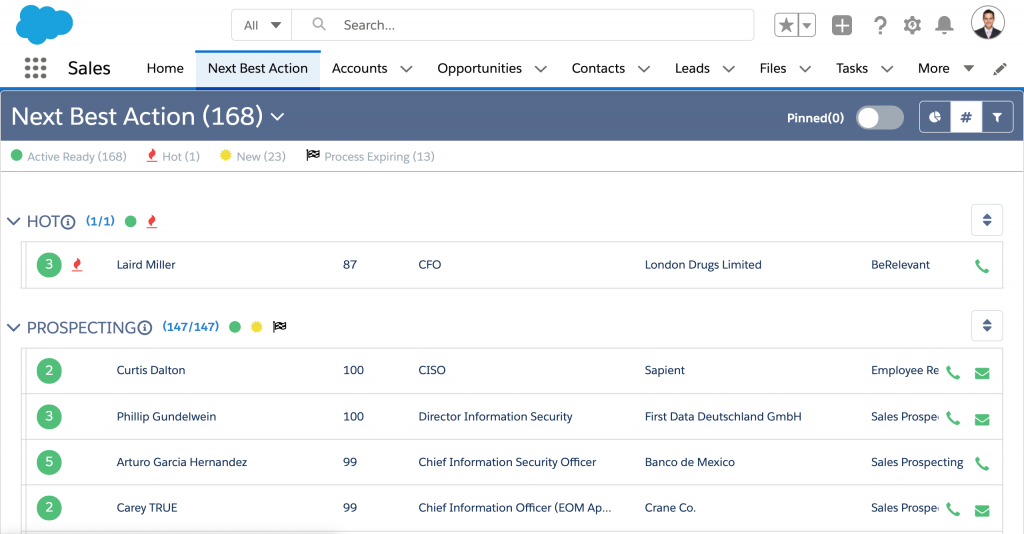Viewport: 1024px width, 534px height.
Task: Expand the Opportunities tab chevron
Action: (x=541, y=69)
